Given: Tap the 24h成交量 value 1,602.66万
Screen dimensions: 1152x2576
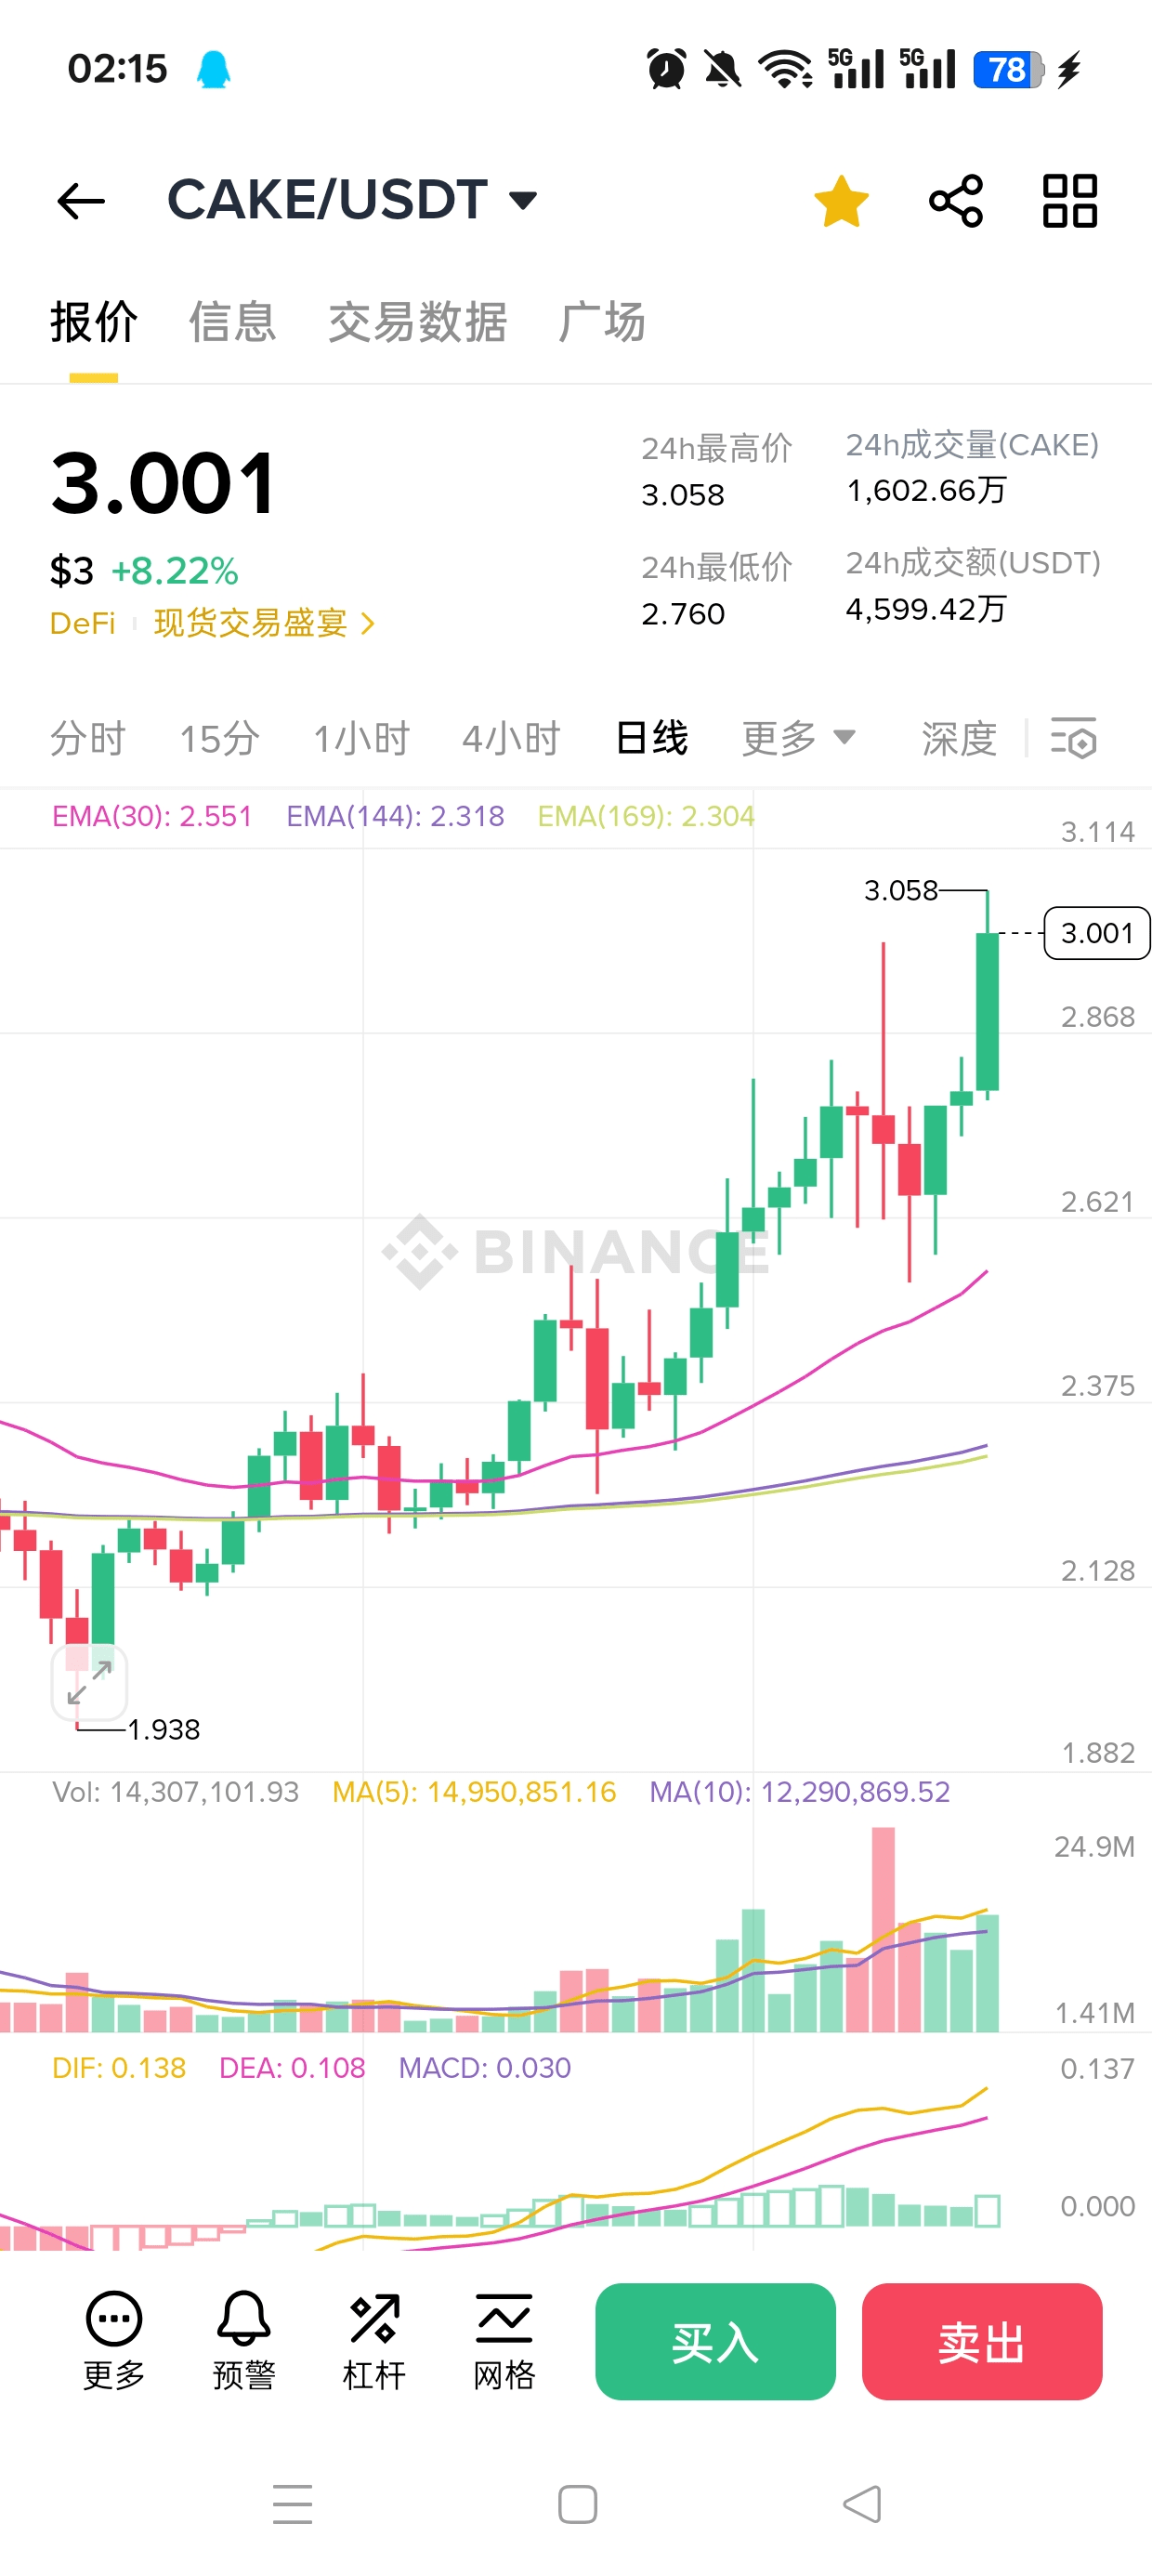Looking at the screenshot, I should point(926,490).
